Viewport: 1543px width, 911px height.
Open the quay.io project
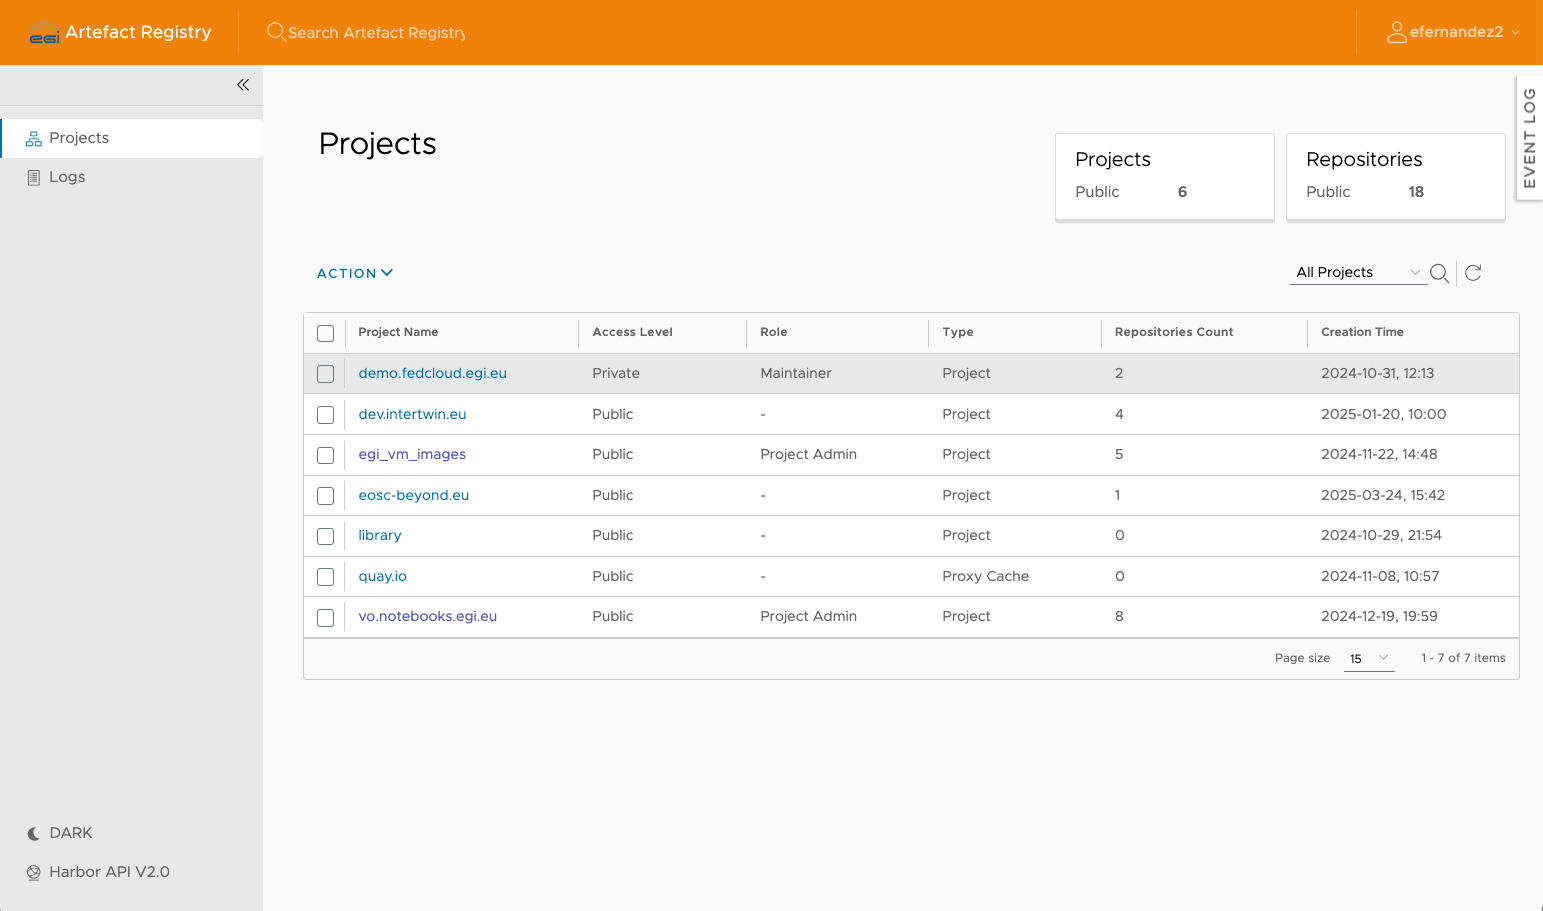pyautogui.click(x=382, y=576)
